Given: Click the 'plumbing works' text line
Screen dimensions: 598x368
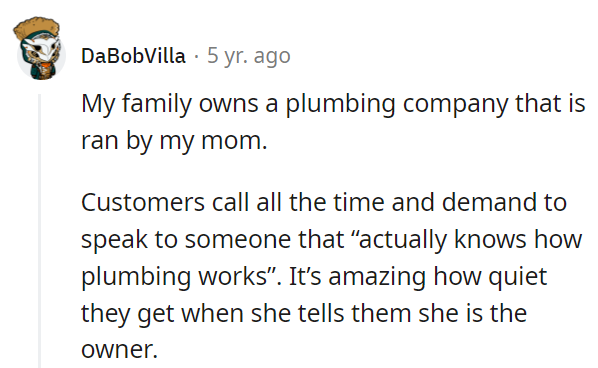Looking at the screenshot, I should pos(314,277).
